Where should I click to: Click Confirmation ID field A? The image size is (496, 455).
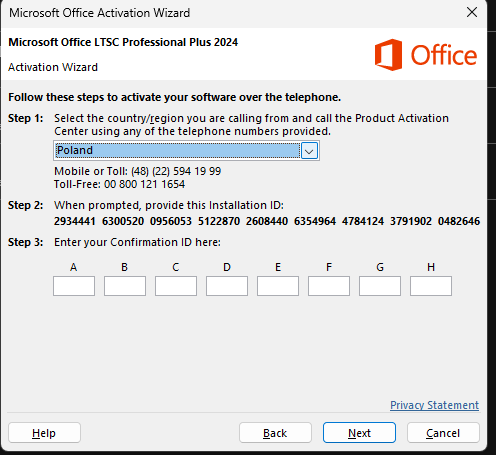click(74, 286)
